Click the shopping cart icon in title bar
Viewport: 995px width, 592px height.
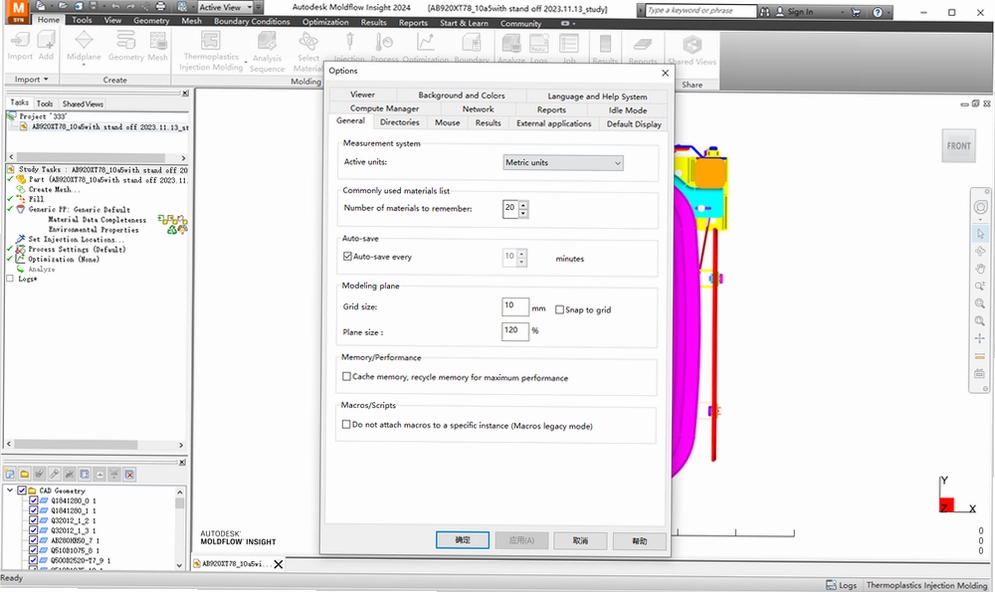pyautogui.click(x=855, y=11)
